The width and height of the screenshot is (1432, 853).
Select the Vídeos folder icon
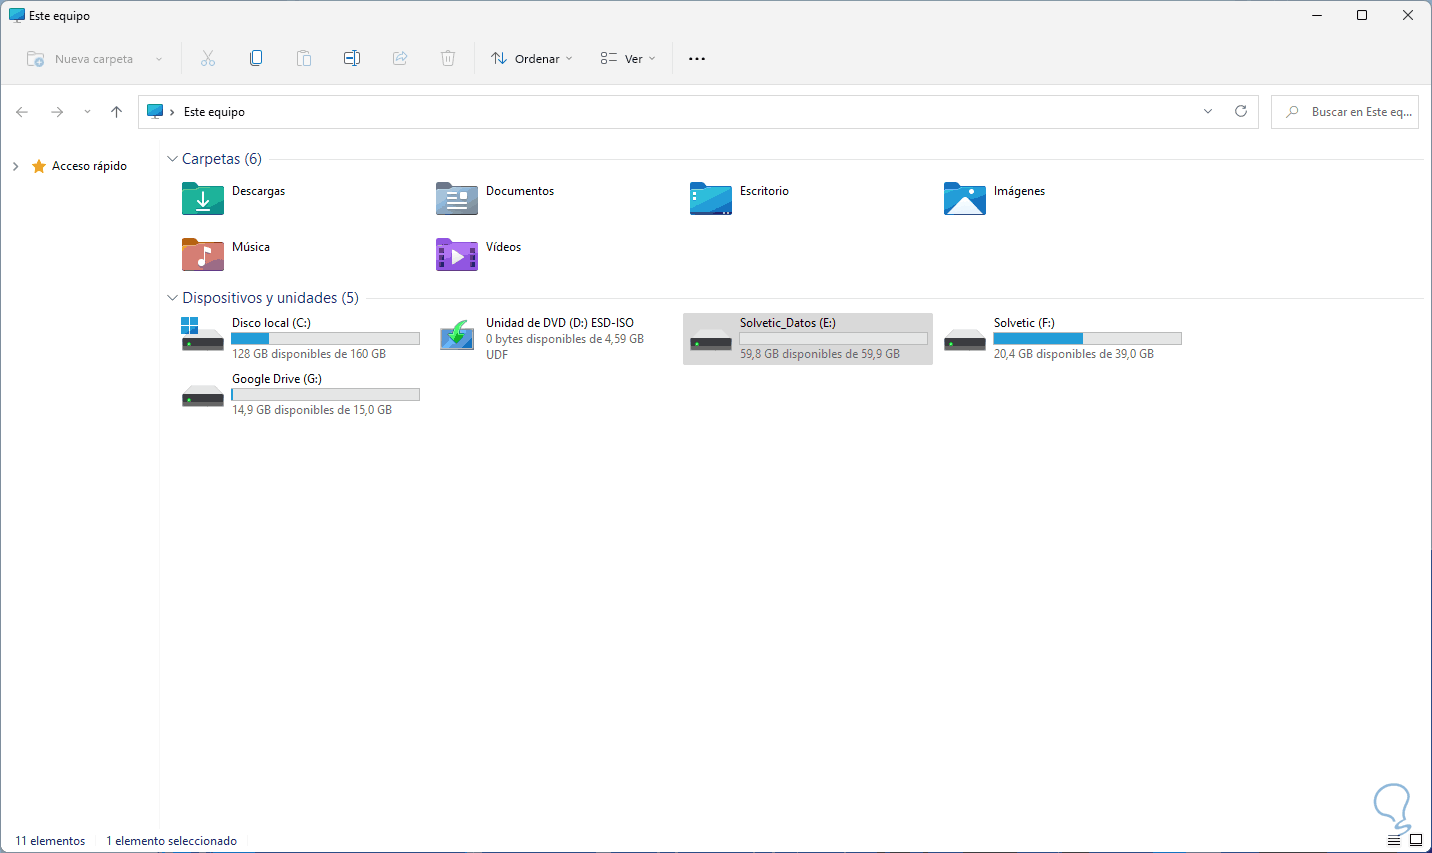457,254
